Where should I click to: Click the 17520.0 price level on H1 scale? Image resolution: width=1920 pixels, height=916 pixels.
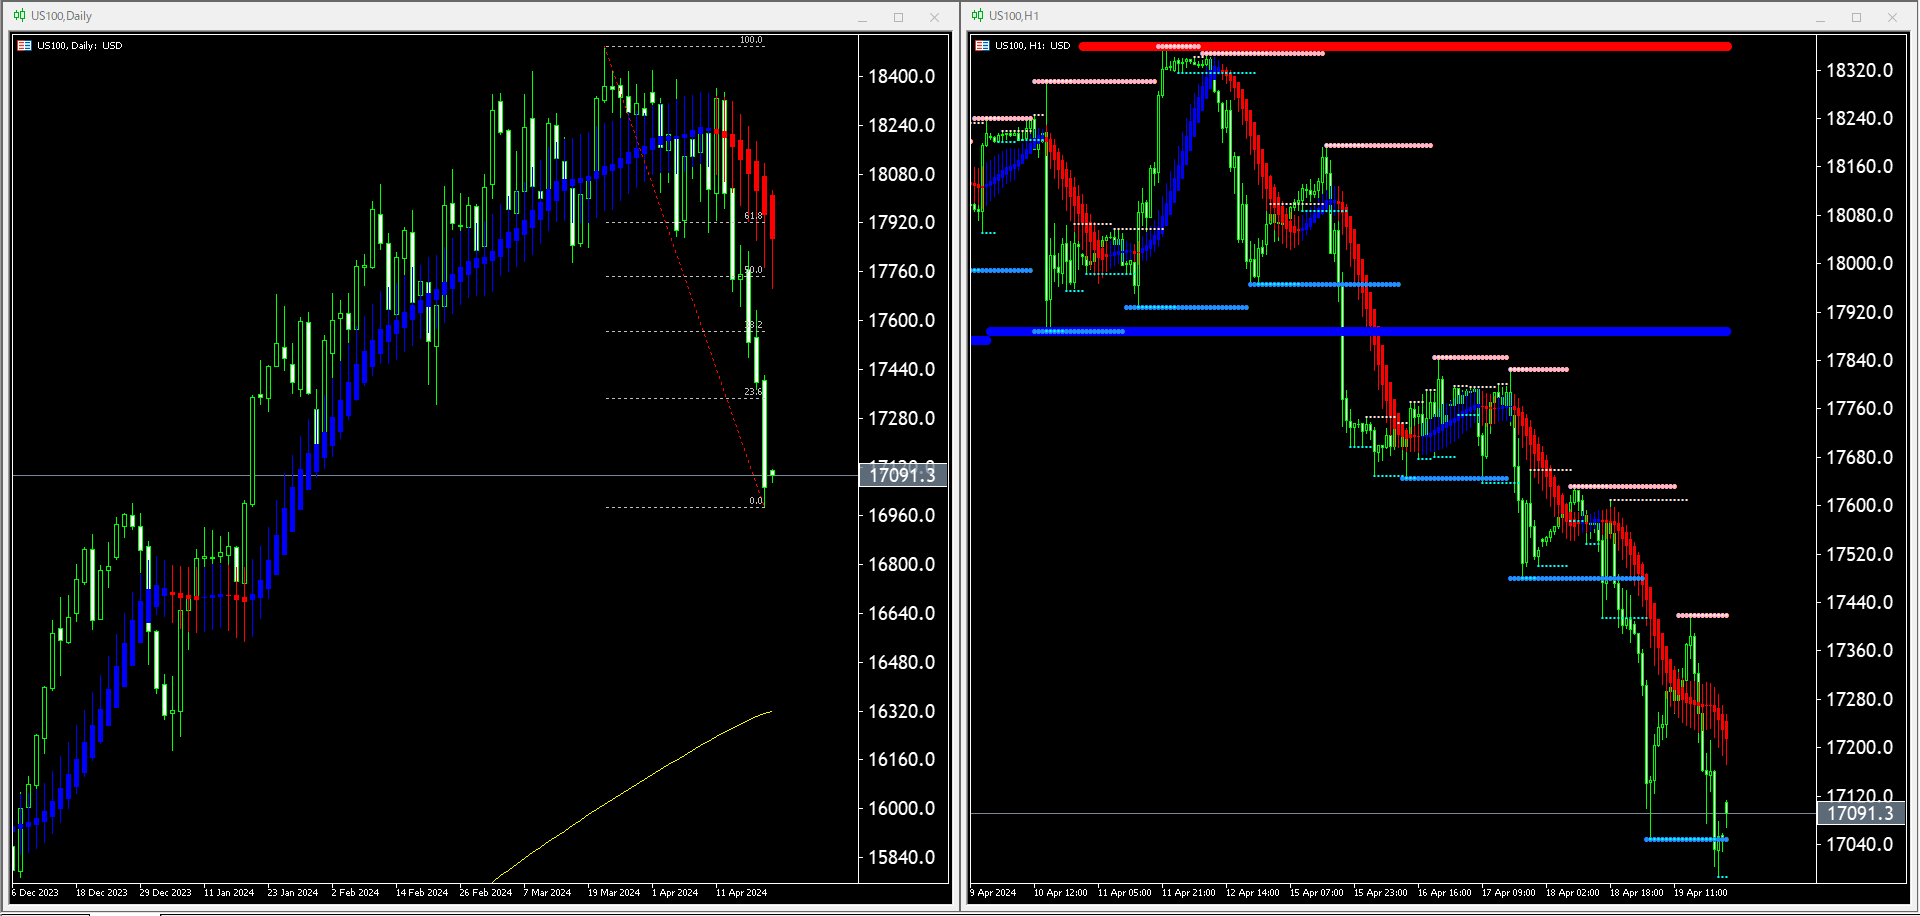point(1860,554)
